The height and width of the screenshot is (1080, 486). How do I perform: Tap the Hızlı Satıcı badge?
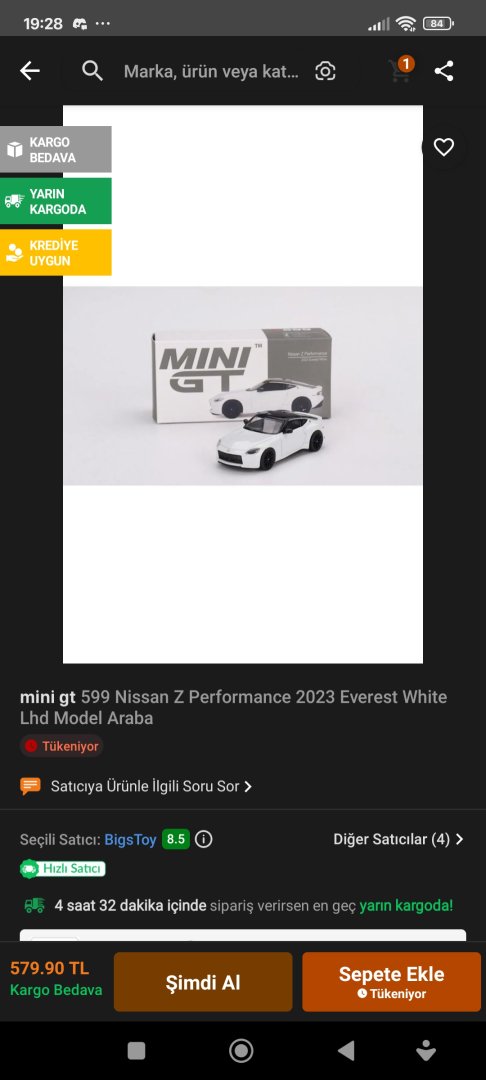tap(63, 869)
